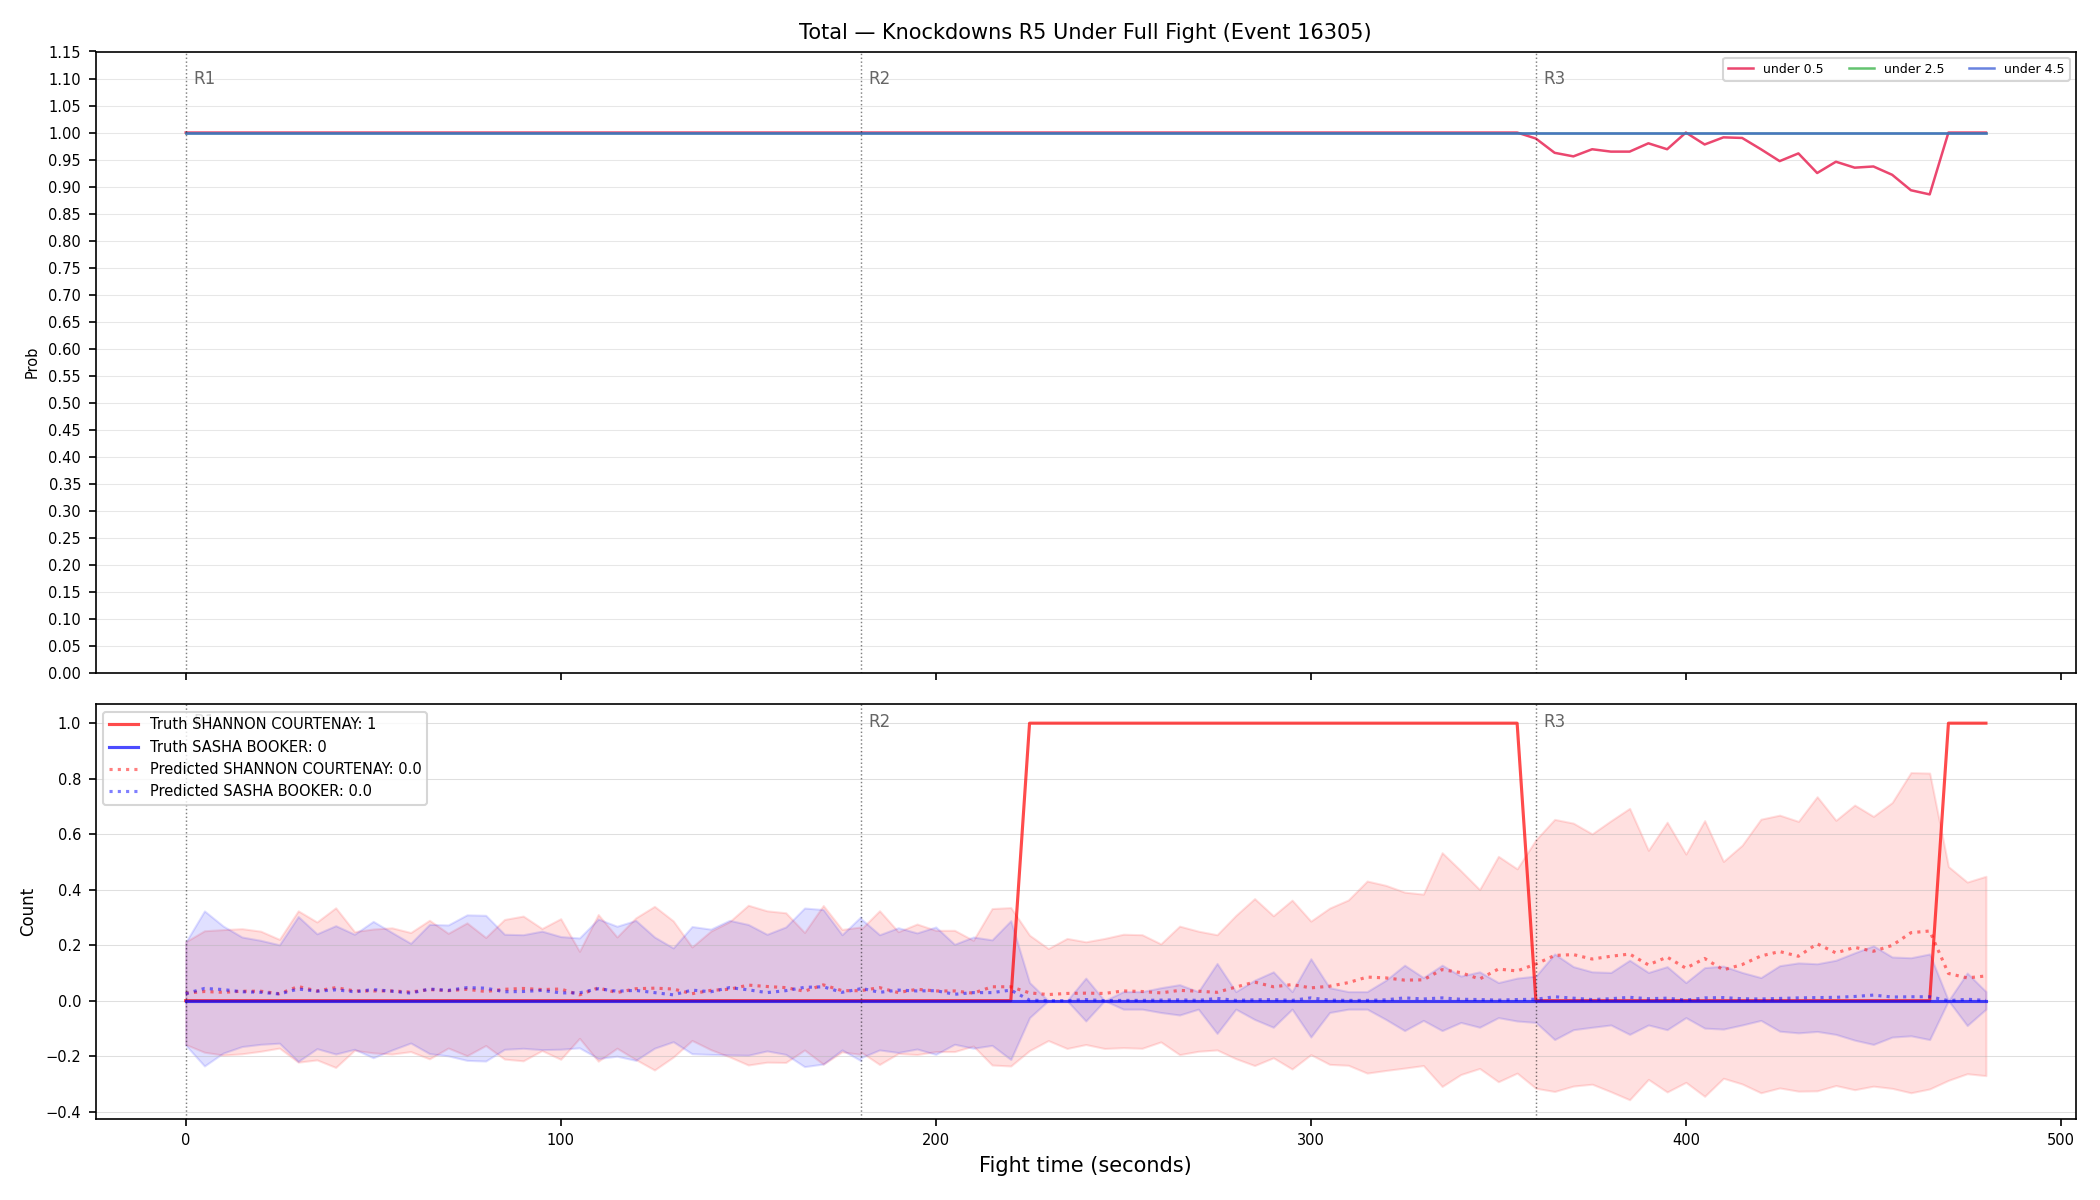Image resolution: width=2100 pixels, height=1200 pixels.
Task: Click the 0.85 tick on the Prob axis
Action: click(x=65, y=214)
